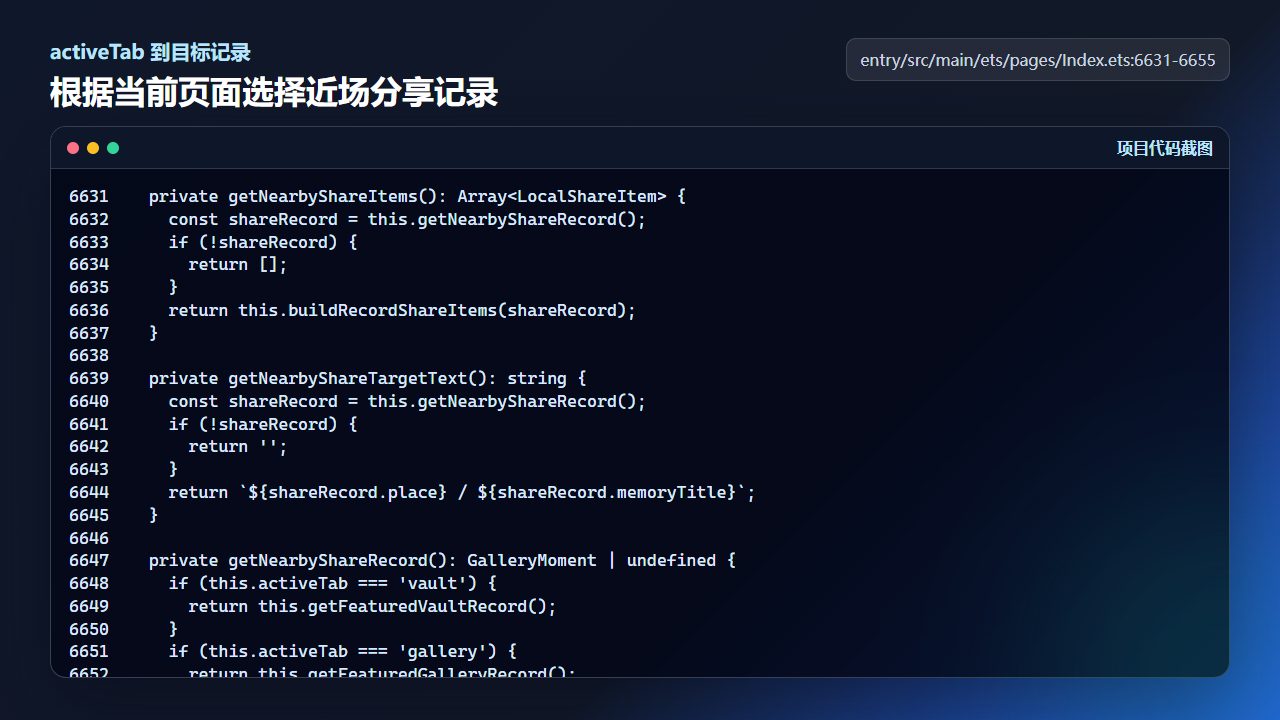The image size is (1280, 720).
Task: Click the activeTab === 'vault' condition
Action: (x=333, y=584)
